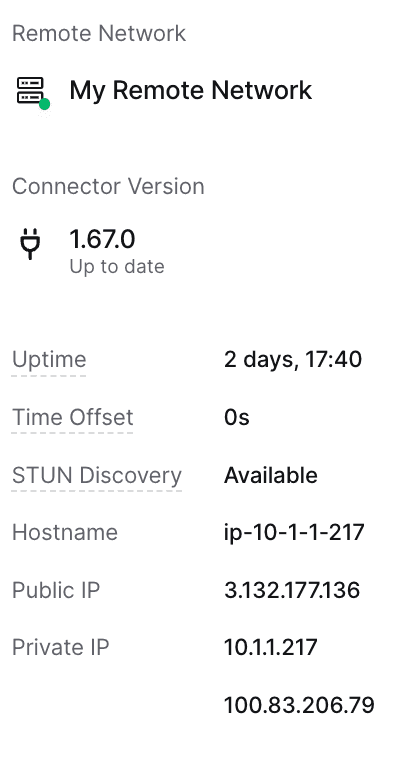The height and width of the screenshot is (768, 418).
Task: Click the green online status dot
Action: coord(44,104)
